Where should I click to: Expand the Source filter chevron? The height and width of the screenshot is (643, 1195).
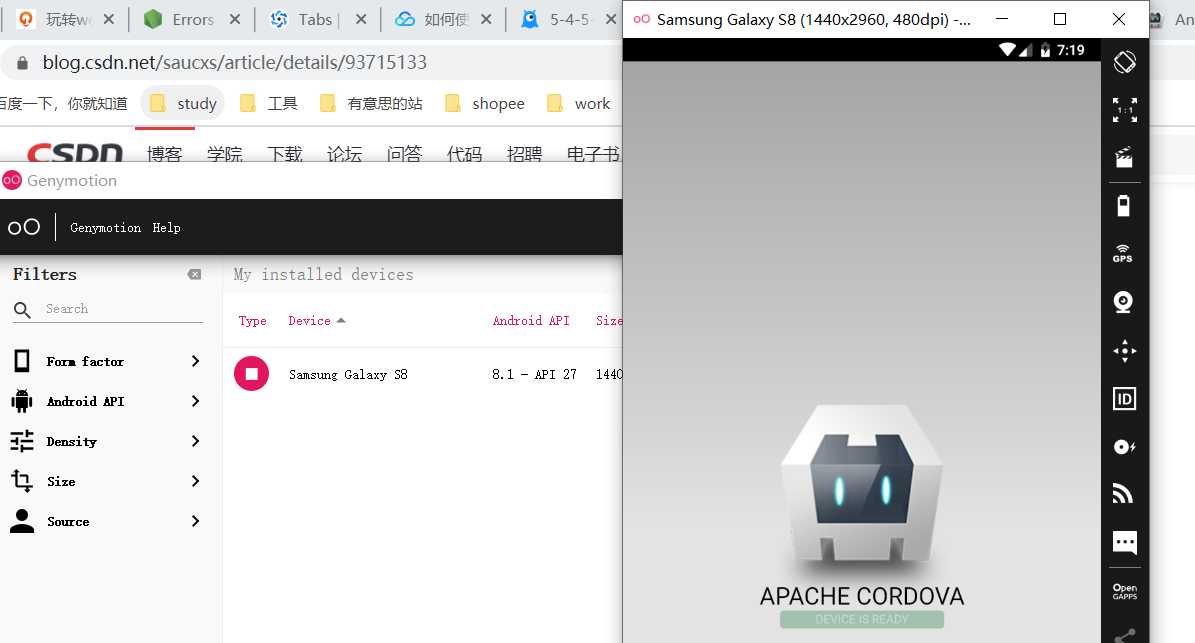[x=195, y=521]
